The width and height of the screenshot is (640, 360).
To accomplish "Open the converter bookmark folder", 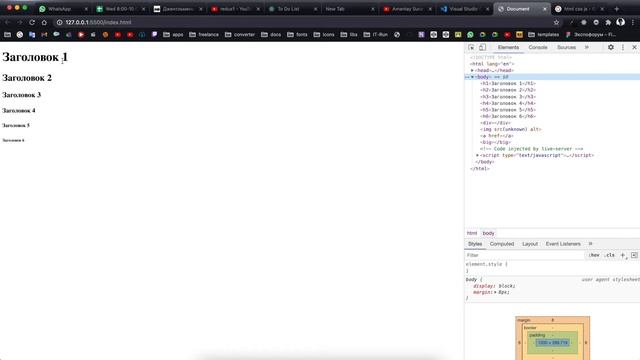I will pyautogui.click(x=240, y=35).
